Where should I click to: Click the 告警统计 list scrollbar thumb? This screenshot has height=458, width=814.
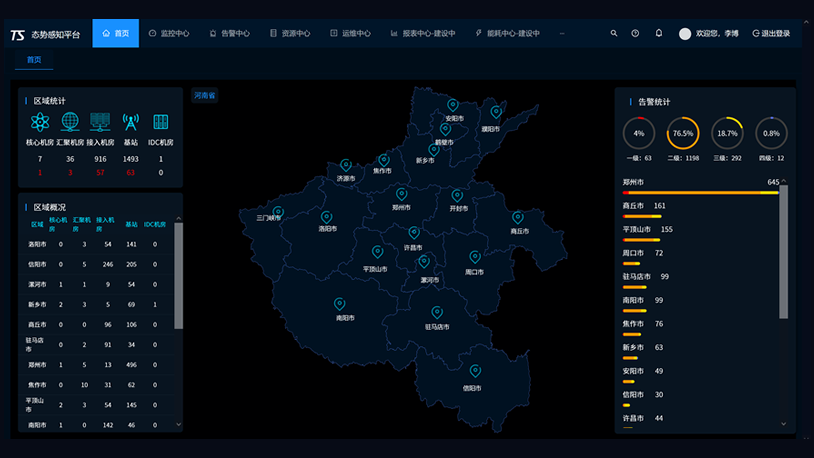point(783,250)
